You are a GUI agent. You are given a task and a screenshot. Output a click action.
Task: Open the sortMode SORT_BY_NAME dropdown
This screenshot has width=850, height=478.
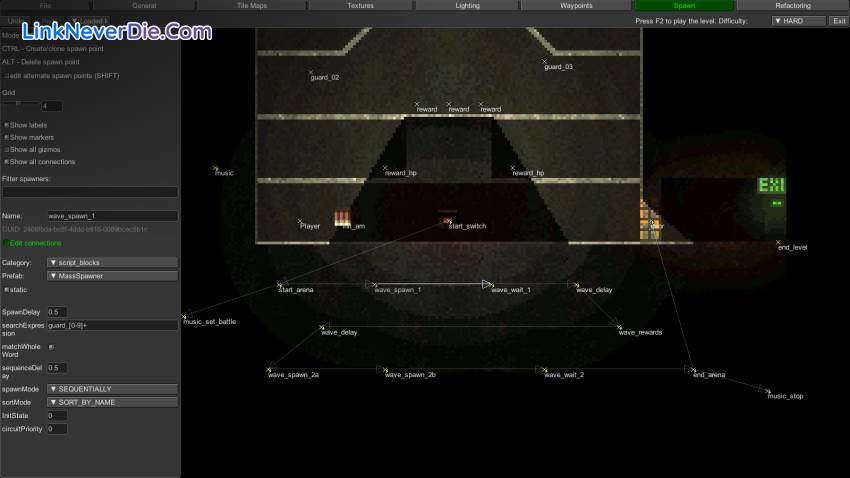[x=112, y=402]
